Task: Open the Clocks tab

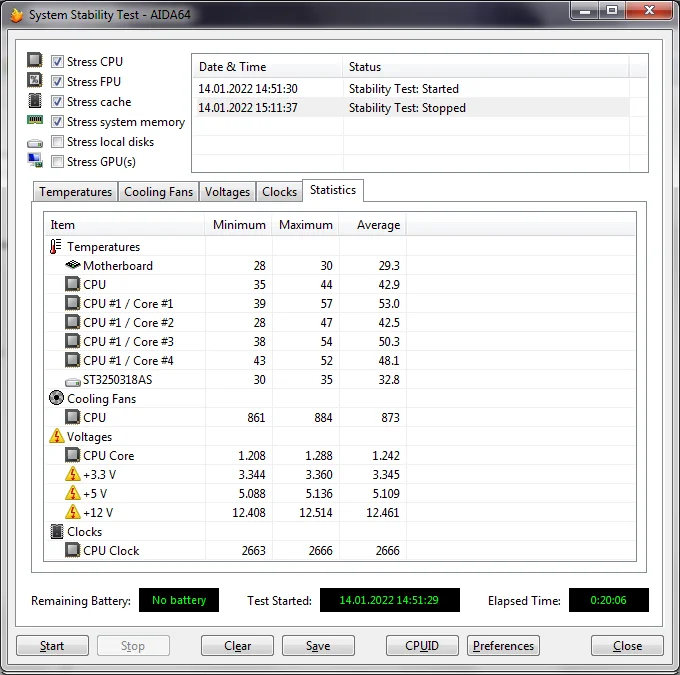Action: tap(279, 192)
